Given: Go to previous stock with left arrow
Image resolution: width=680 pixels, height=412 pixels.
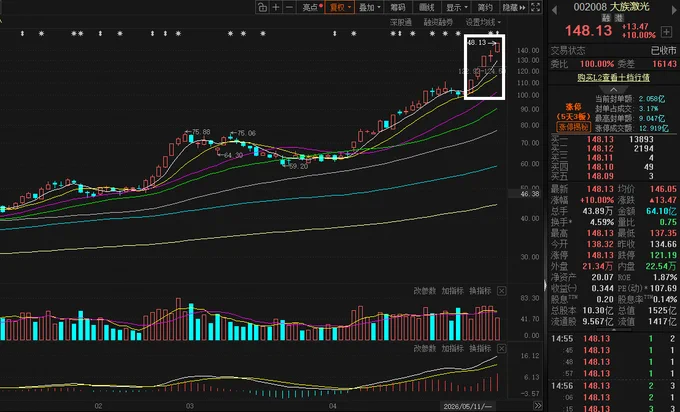Looking at the screenshot, I should click(554, 10).
